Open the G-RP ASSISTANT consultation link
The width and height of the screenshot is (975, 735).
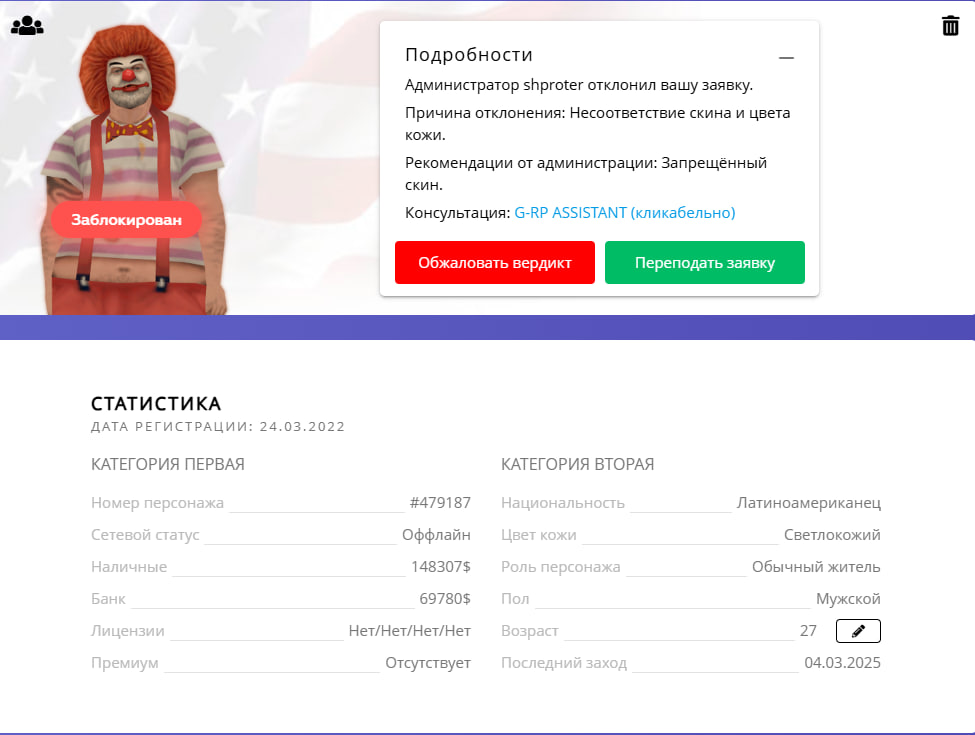coord(624,213)
